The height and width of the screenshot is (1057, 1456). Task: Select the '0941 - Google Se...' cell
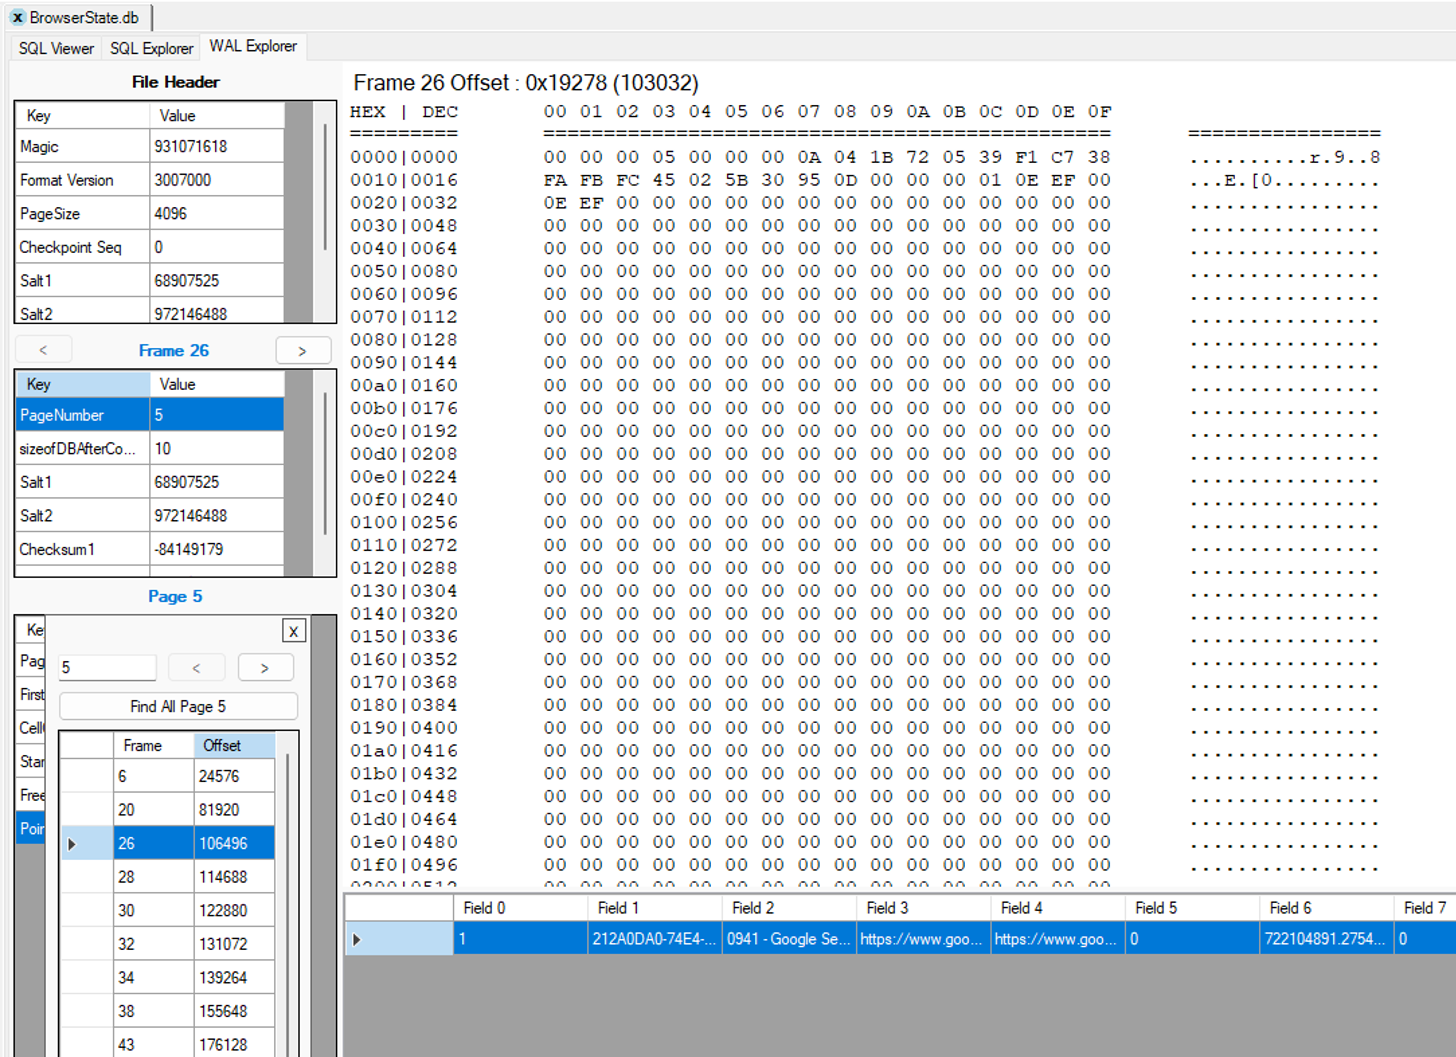coord(789,939)
